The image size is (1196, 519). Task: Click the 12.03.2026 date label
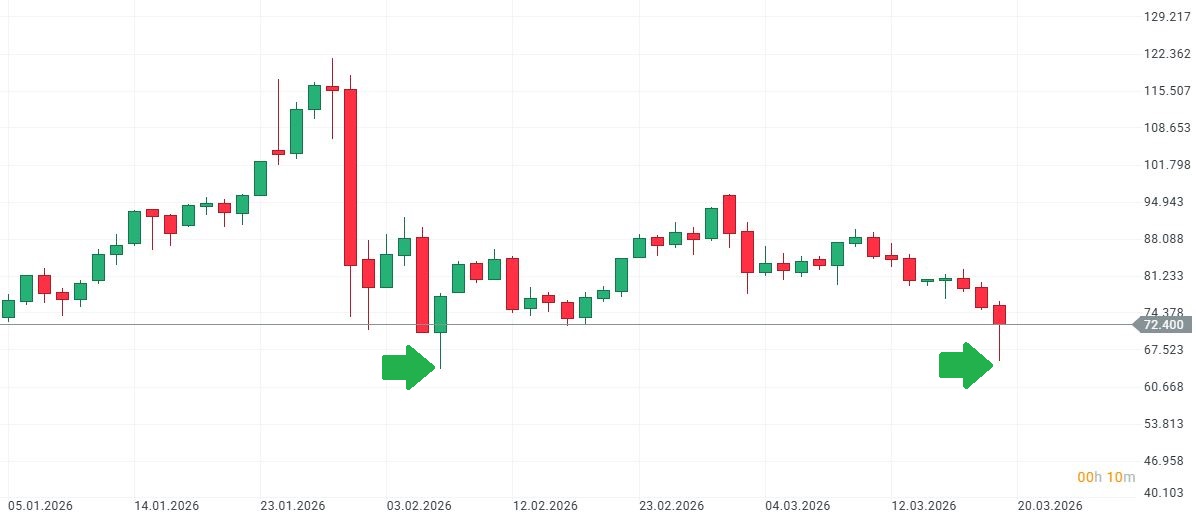coord(923,506)
